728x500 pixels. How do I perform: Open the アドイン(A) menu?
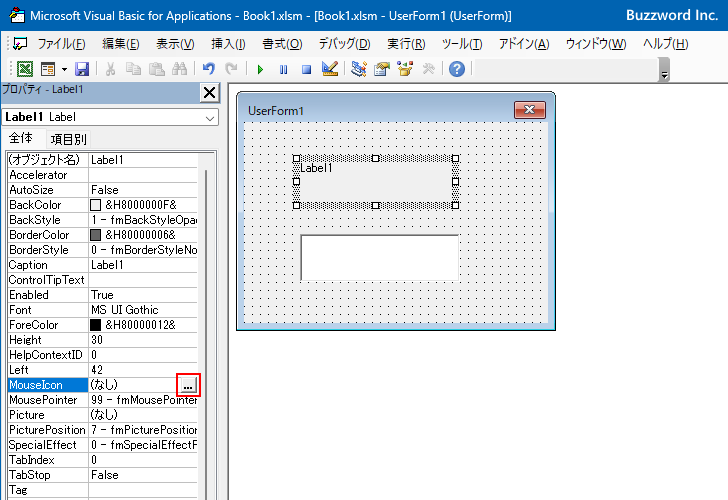524,44
